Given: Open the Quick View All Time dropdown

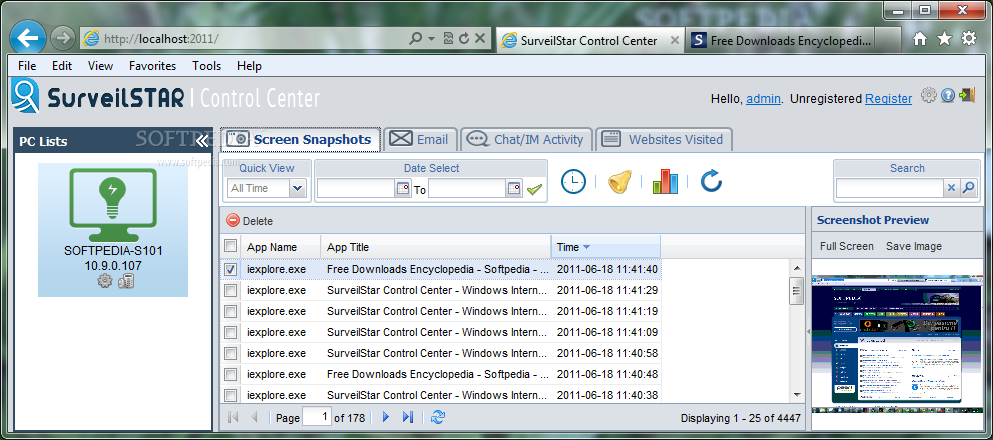Looking at the screenshot, I should coord(298,188).
